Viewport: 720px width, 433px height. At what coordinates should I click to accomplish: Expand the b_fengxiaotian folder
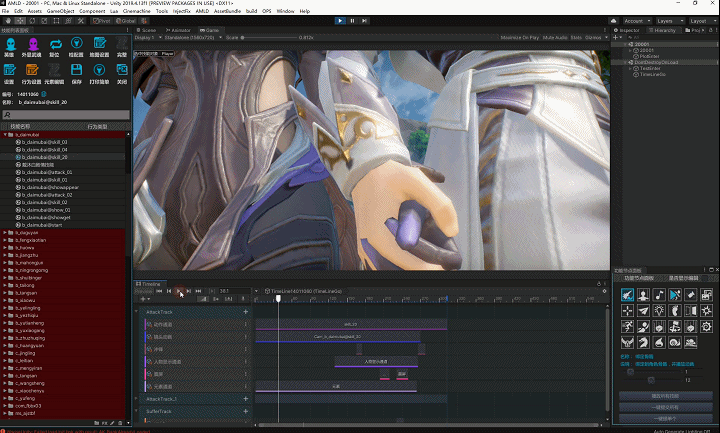coord(5,240)
